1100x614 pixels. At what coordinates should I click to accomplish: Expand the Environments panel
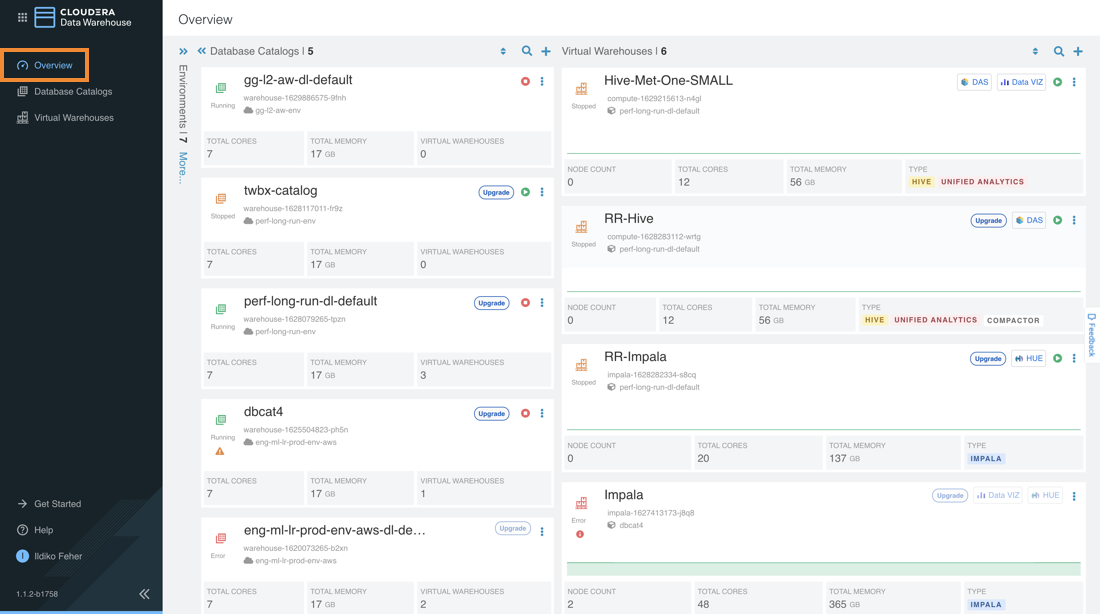(x=183, y=51)
